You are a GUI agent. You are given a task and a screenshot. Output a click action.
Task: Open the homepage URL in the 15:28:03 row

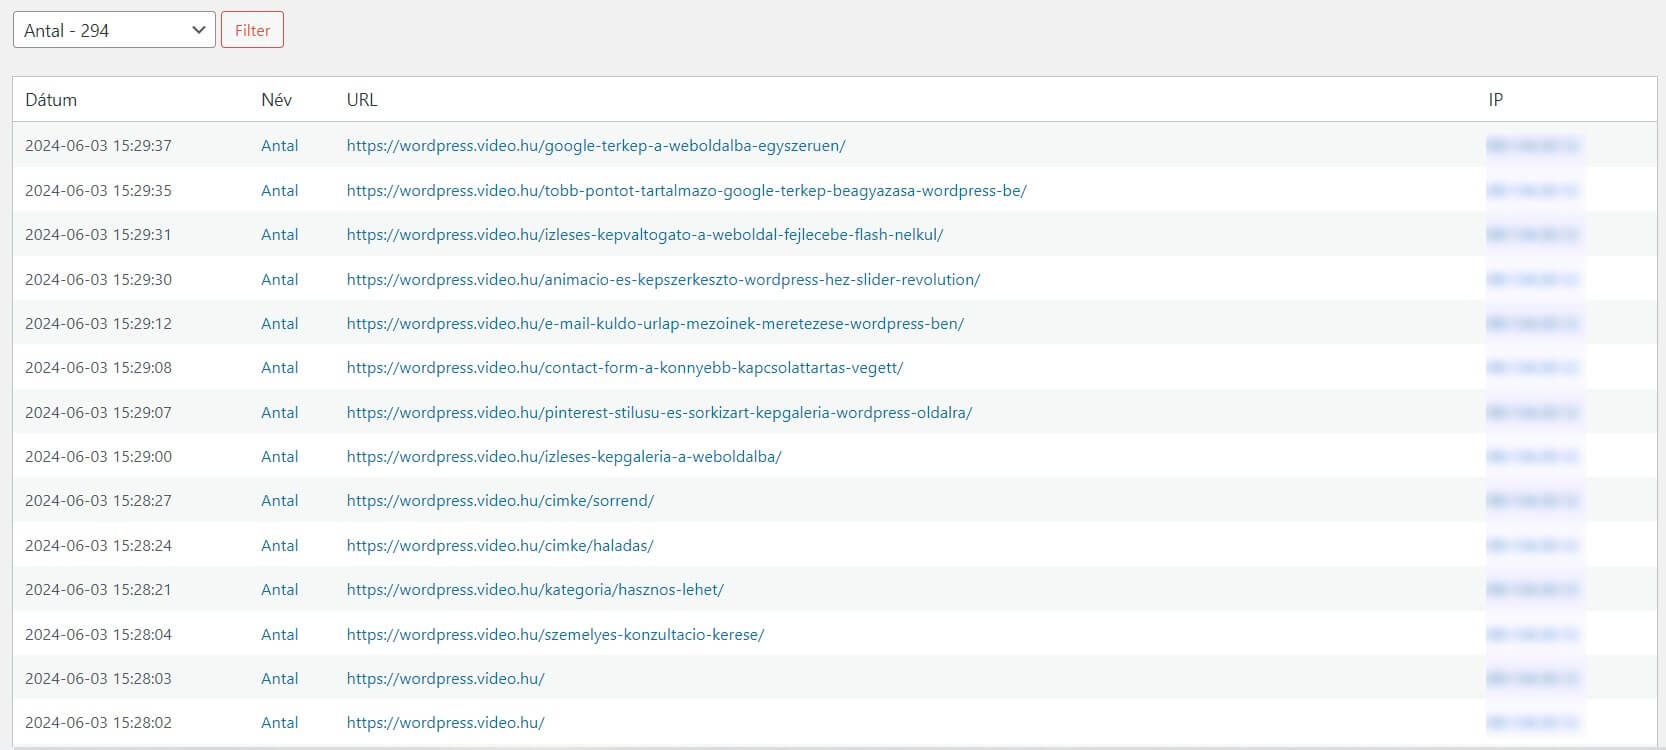pyautogui.click(x=446, y=679)
